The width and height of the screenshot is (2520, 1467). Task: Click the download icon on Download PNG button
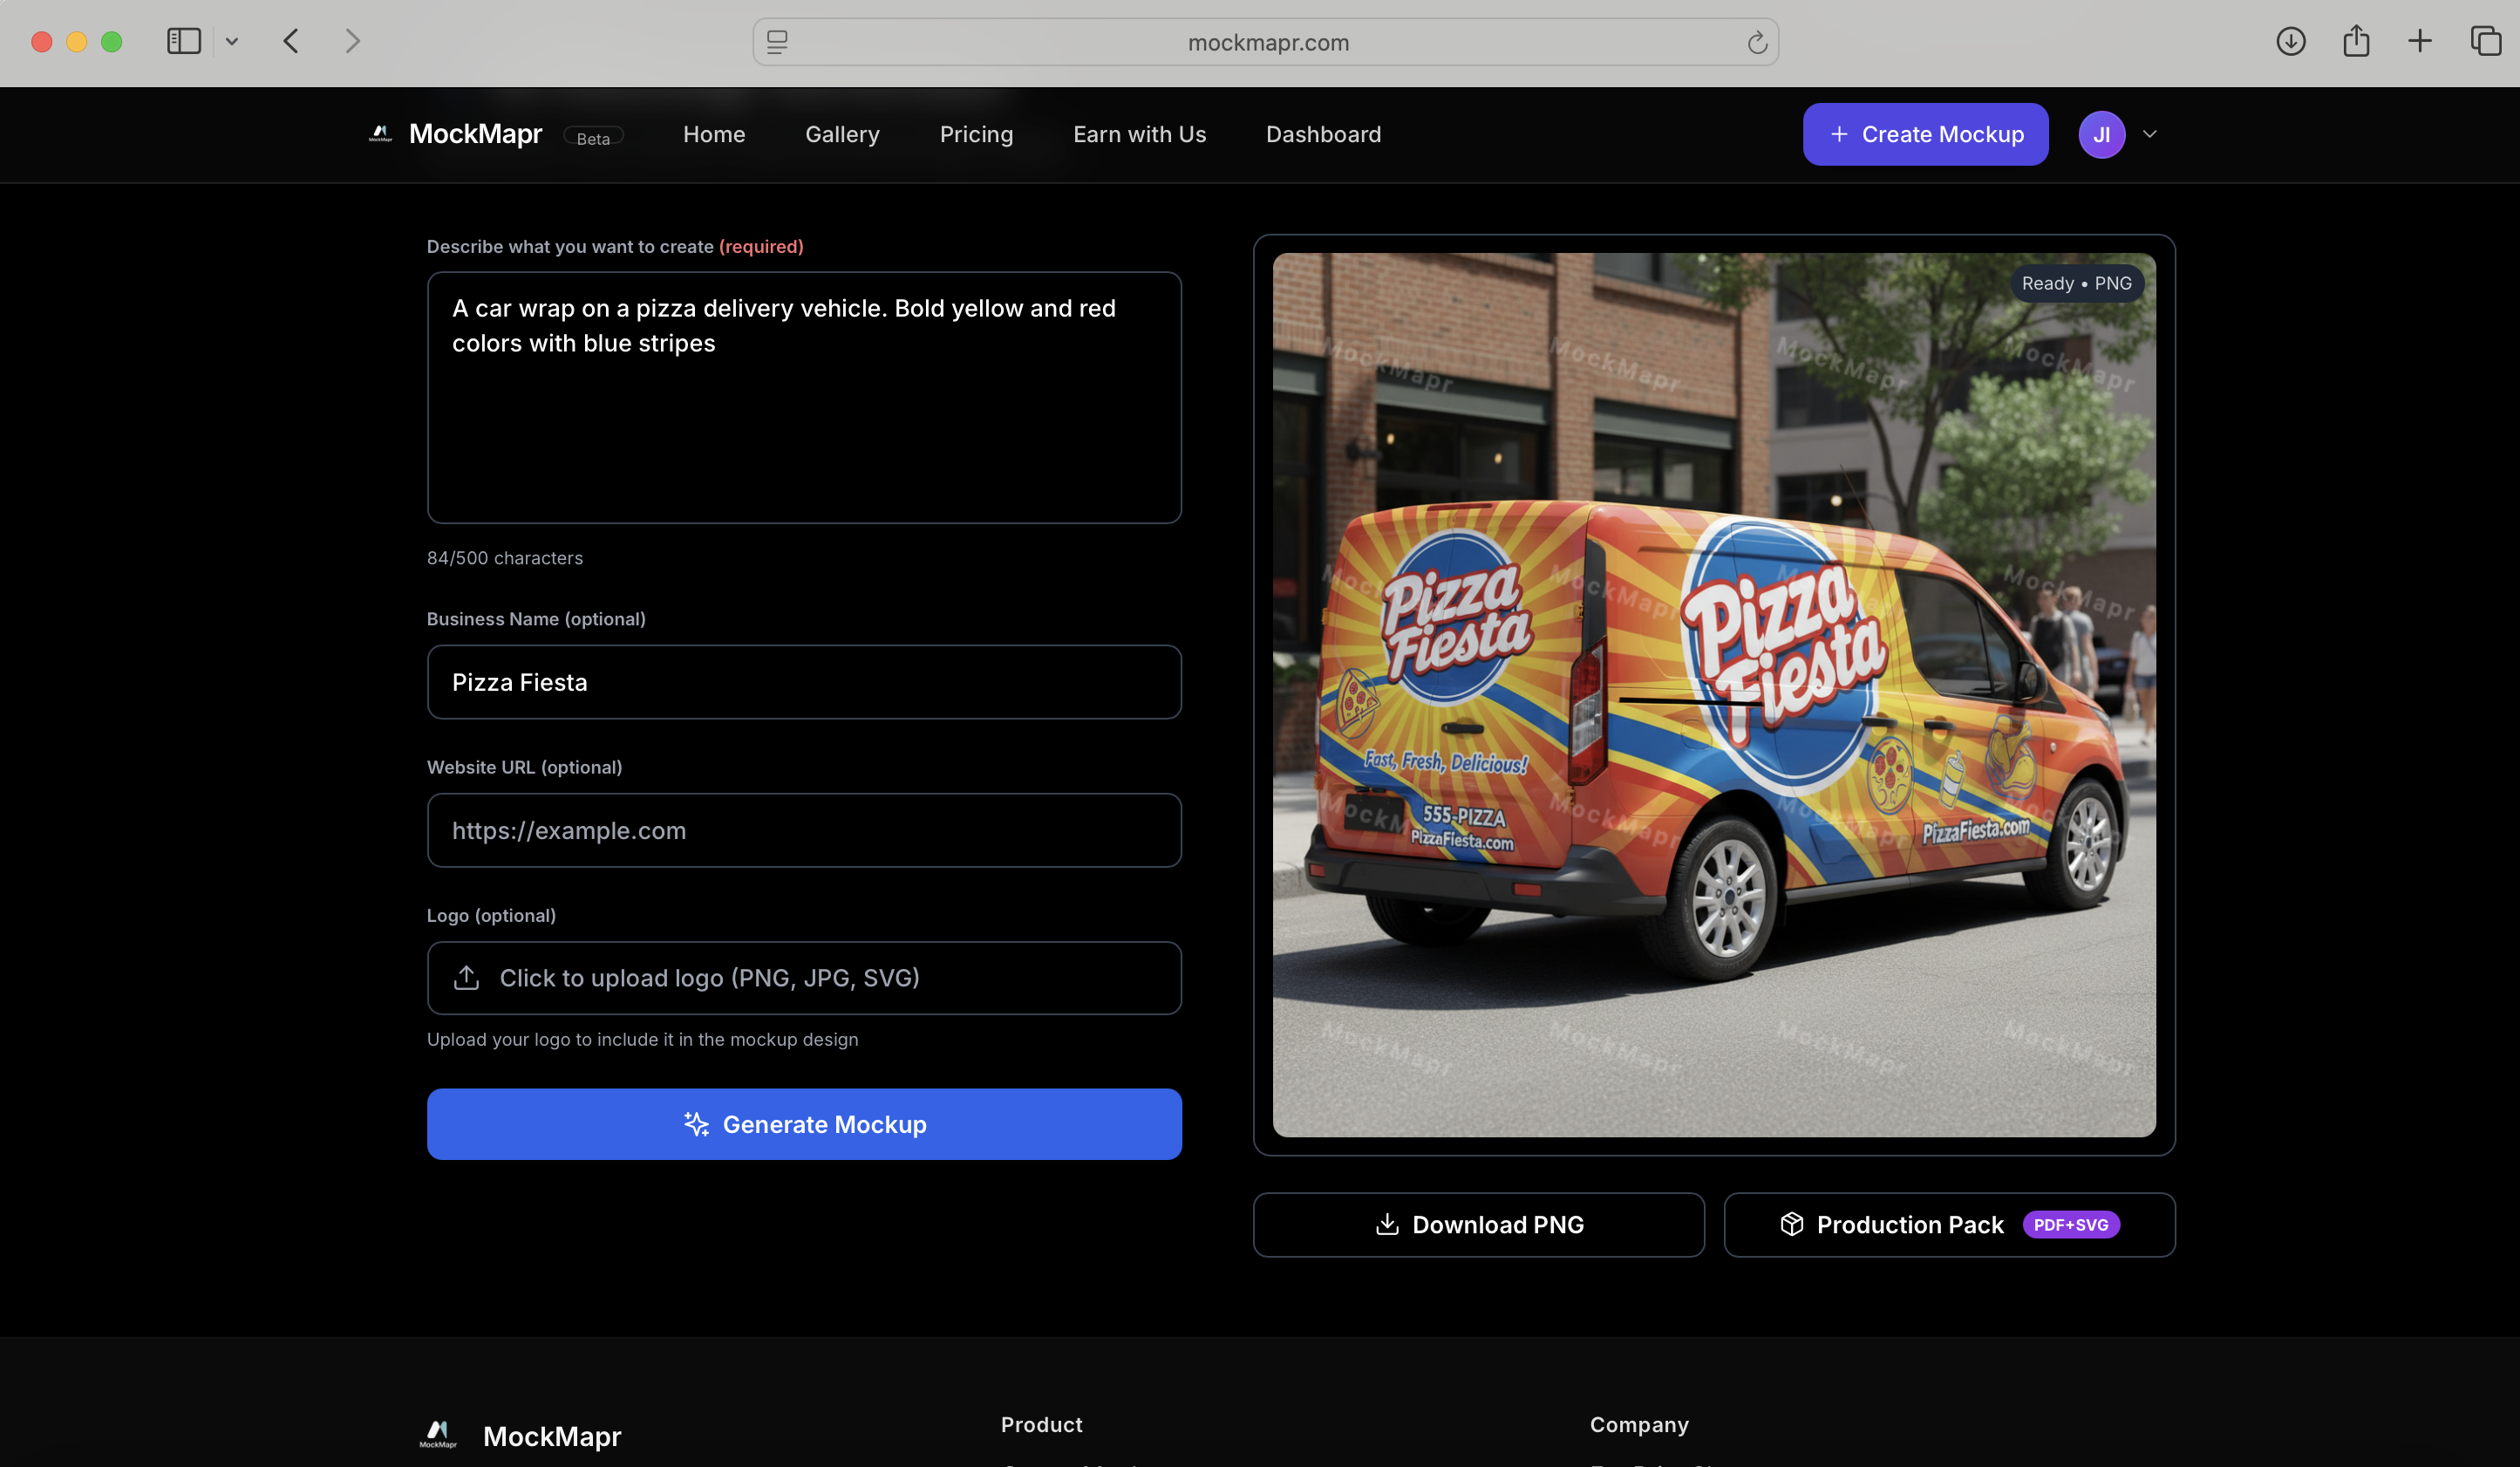[1388, 1224]
